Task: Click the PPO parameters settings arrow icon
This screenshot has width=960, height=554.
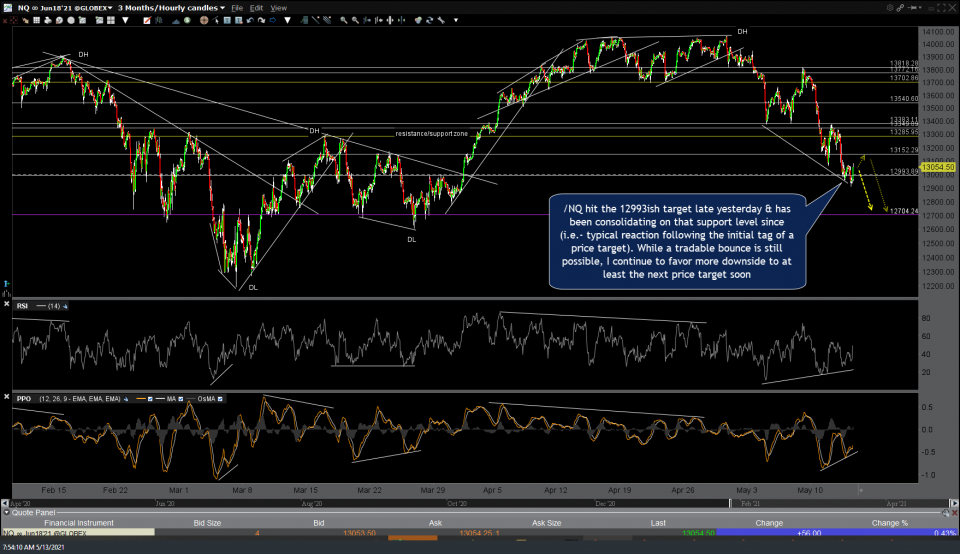Action: (x=126, y=399)
